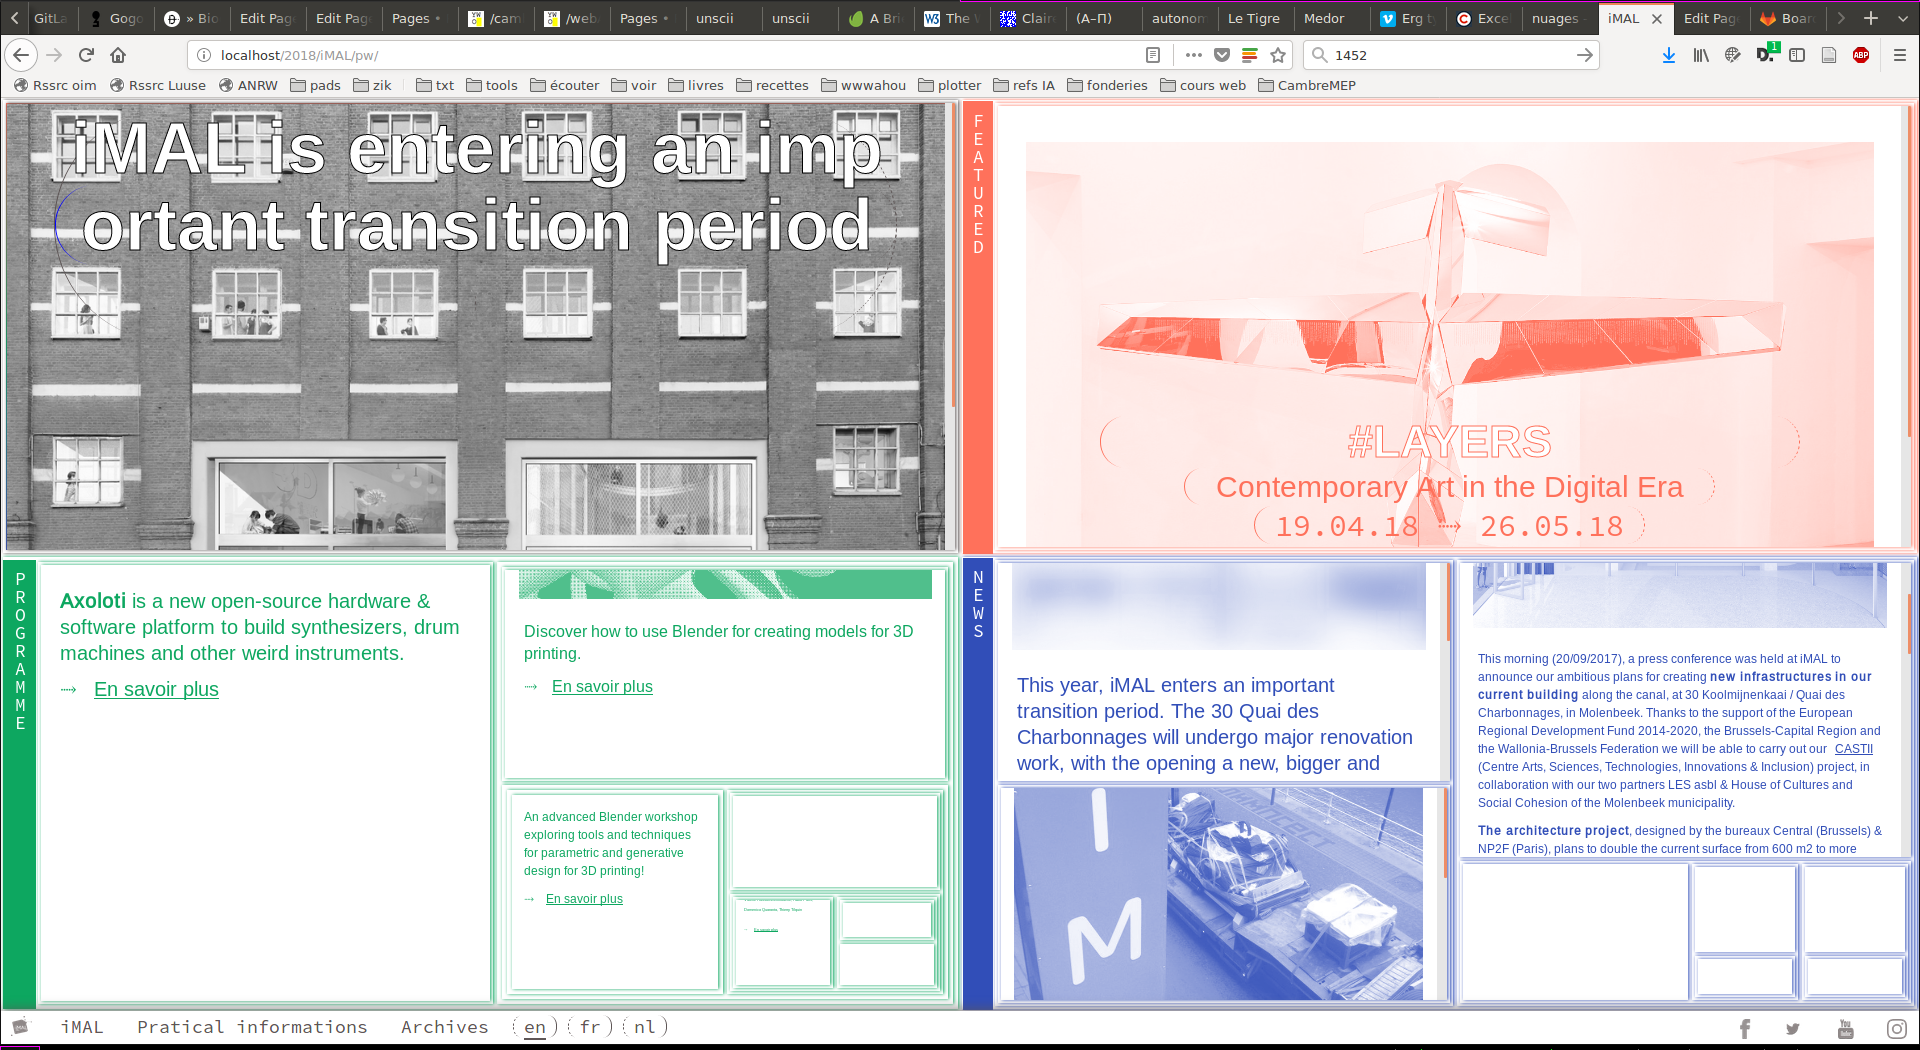Bookmark this page with the star icon
Viewport: 1920px width, 1050px height.
(x=1278, y=55)
